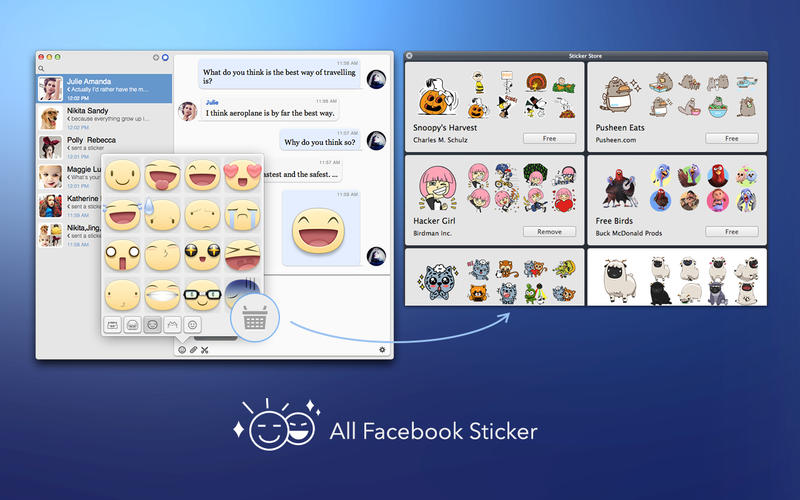800x500 pixels.
Task: Pick the heart-eyes sticker
Action: tap(242, 175)
